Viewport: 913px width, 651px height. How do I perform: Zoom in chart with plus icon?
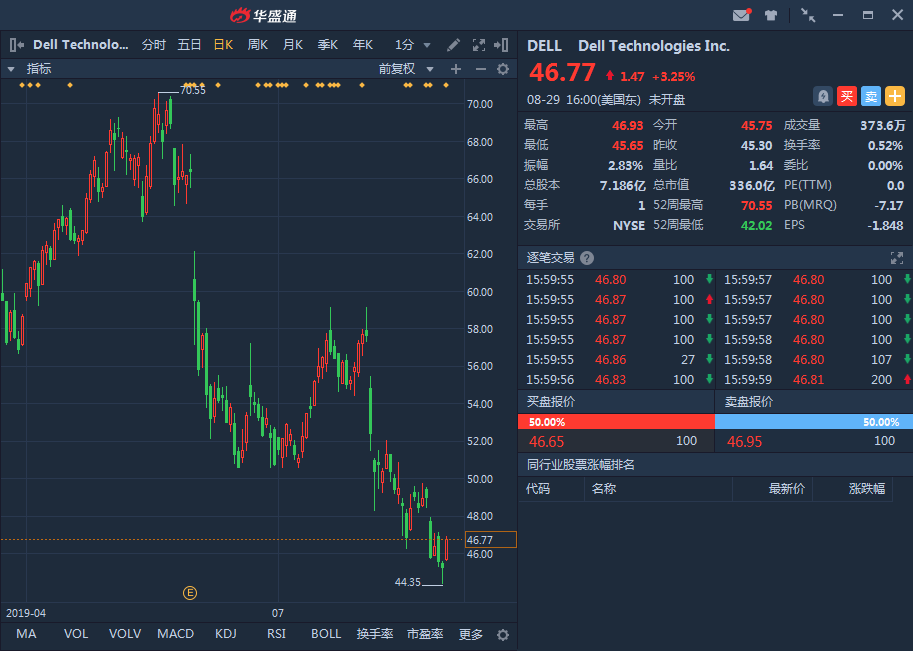(x=456, y=69)
